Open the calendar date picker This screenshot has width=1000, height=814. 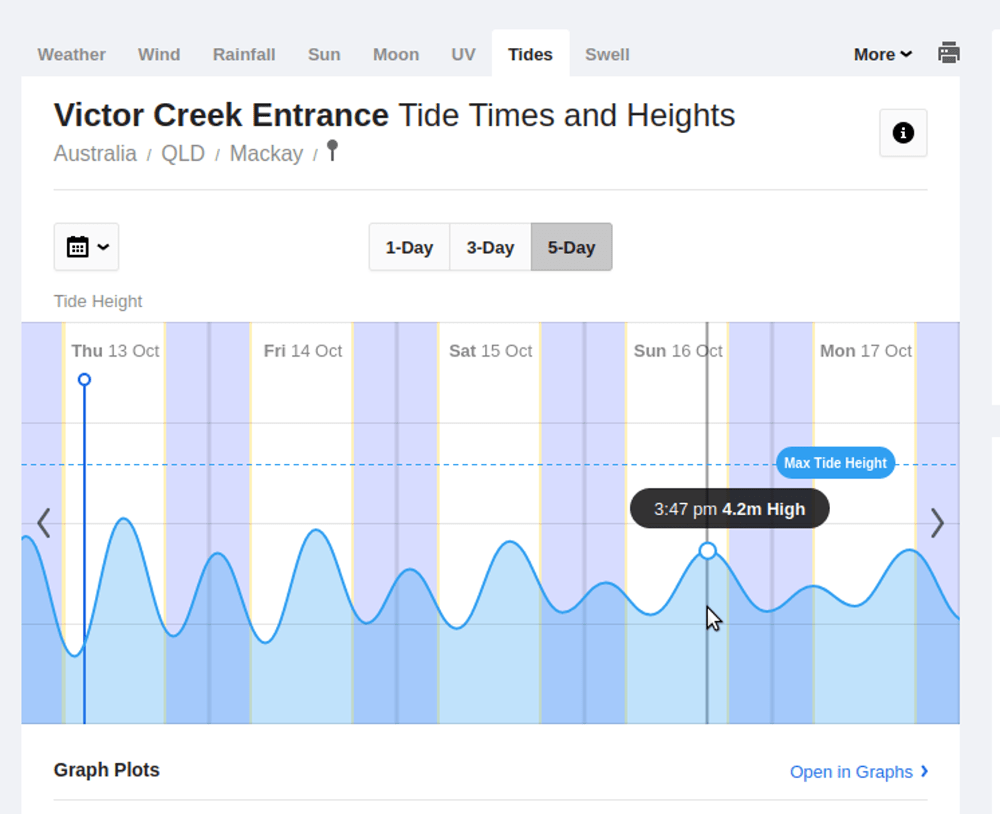click(x=86, y=247)
